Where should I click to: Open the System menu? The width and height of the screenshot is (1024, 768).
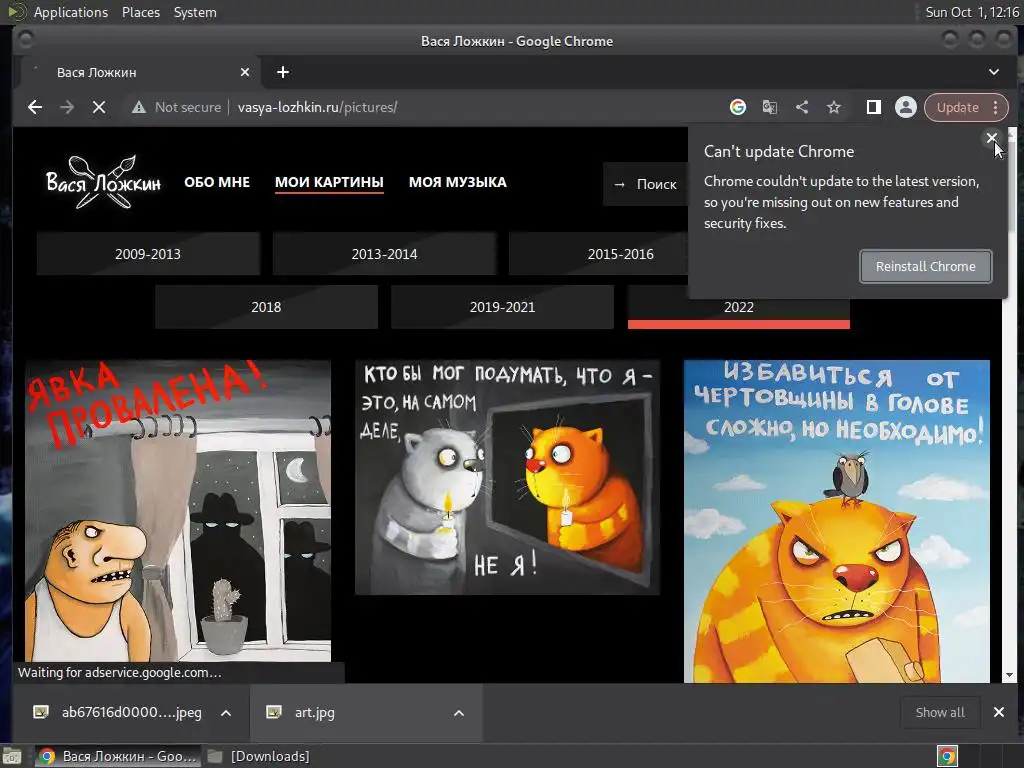coord(195,12)
